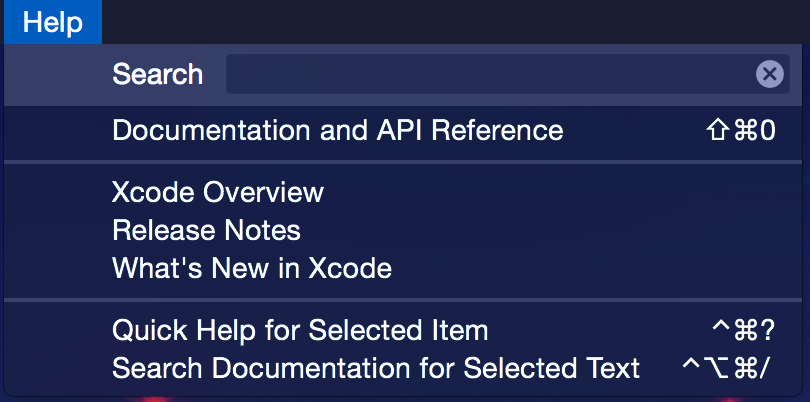Select Release Notes from Help menu
The image size is (810, 402).
pos(206,231)
